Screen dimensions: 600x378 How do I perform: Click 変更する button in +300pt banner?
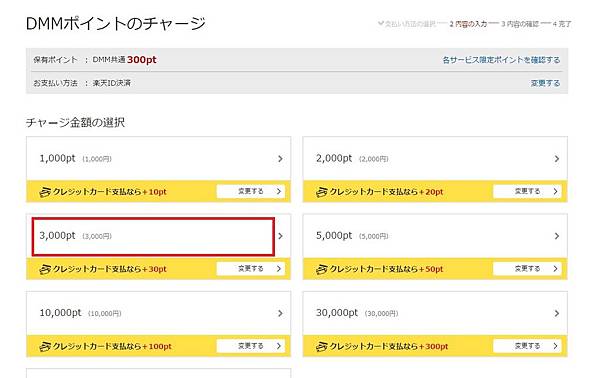coord(527,346)
